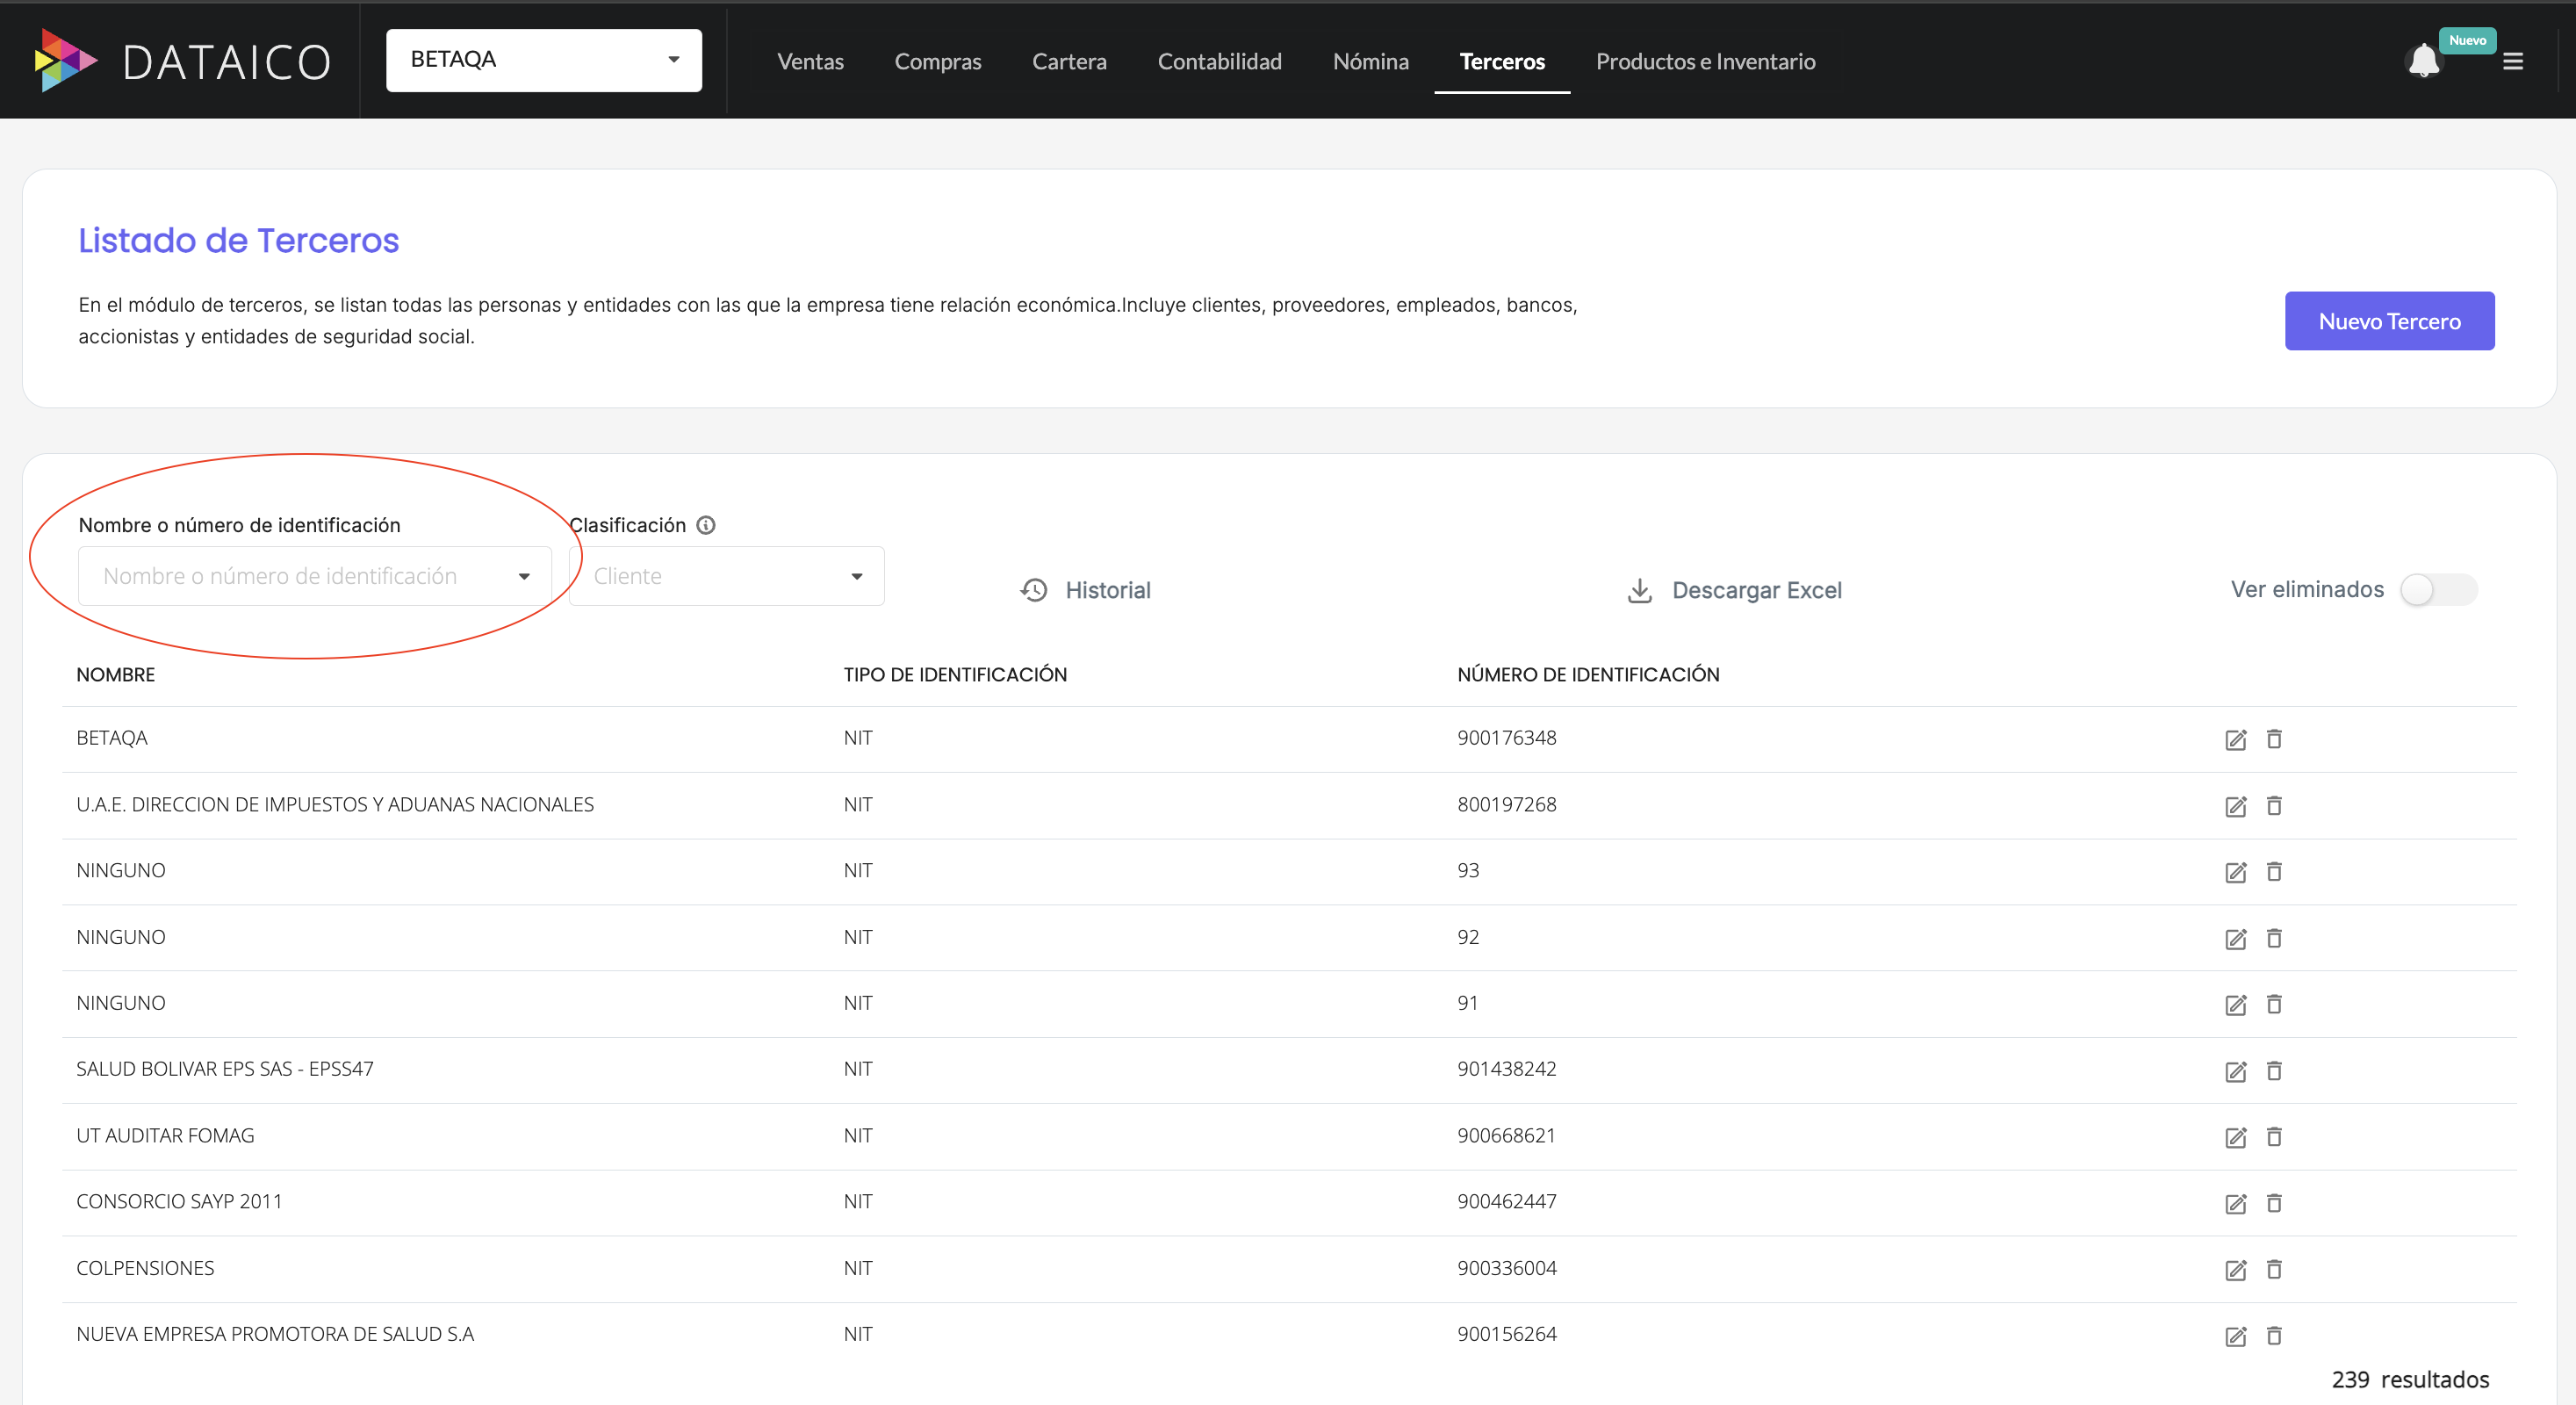
Task: Delete NUEVA EMPRESA PROMOTORA DE SALUD row
Action: click(x=2273, y=1336)
